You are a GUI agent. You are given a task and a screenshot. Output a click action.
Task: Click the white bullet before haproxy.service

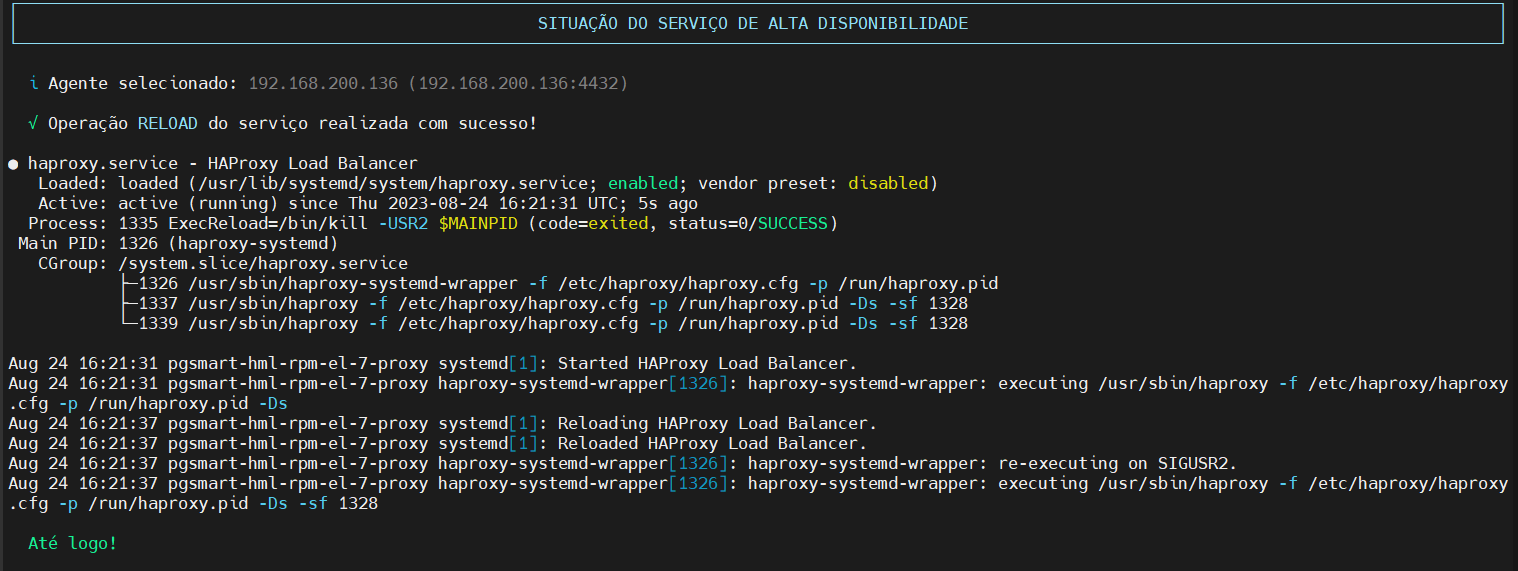point(13,163)
